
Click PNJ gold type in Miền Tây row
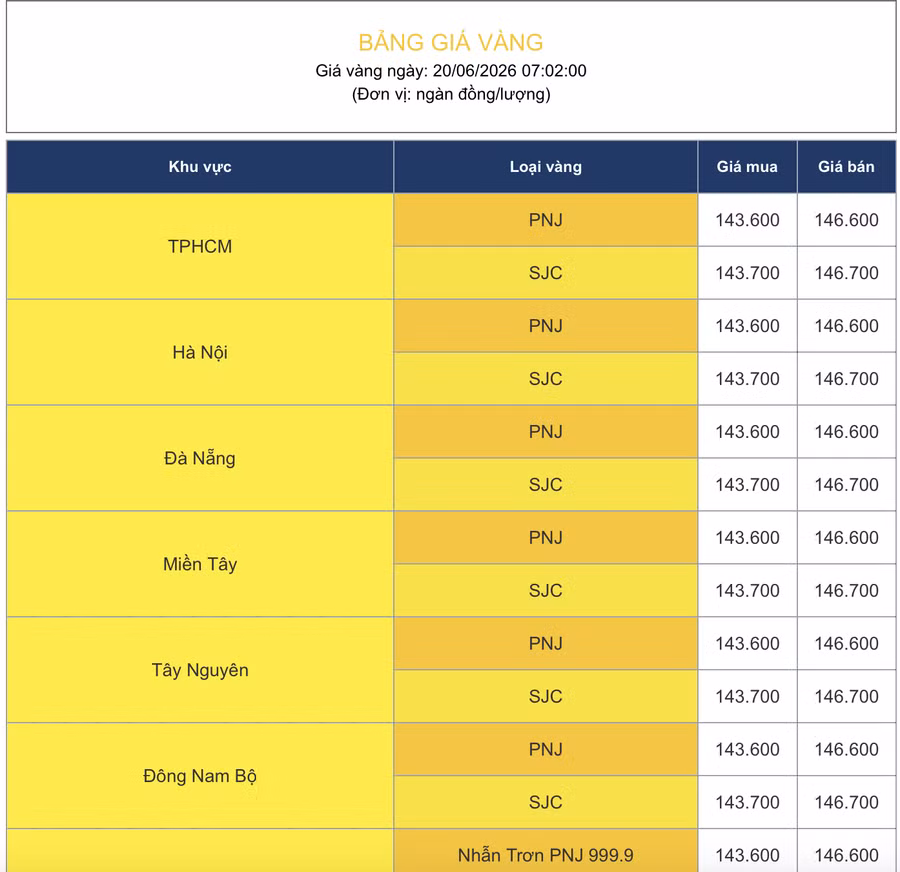pos(545,537)
